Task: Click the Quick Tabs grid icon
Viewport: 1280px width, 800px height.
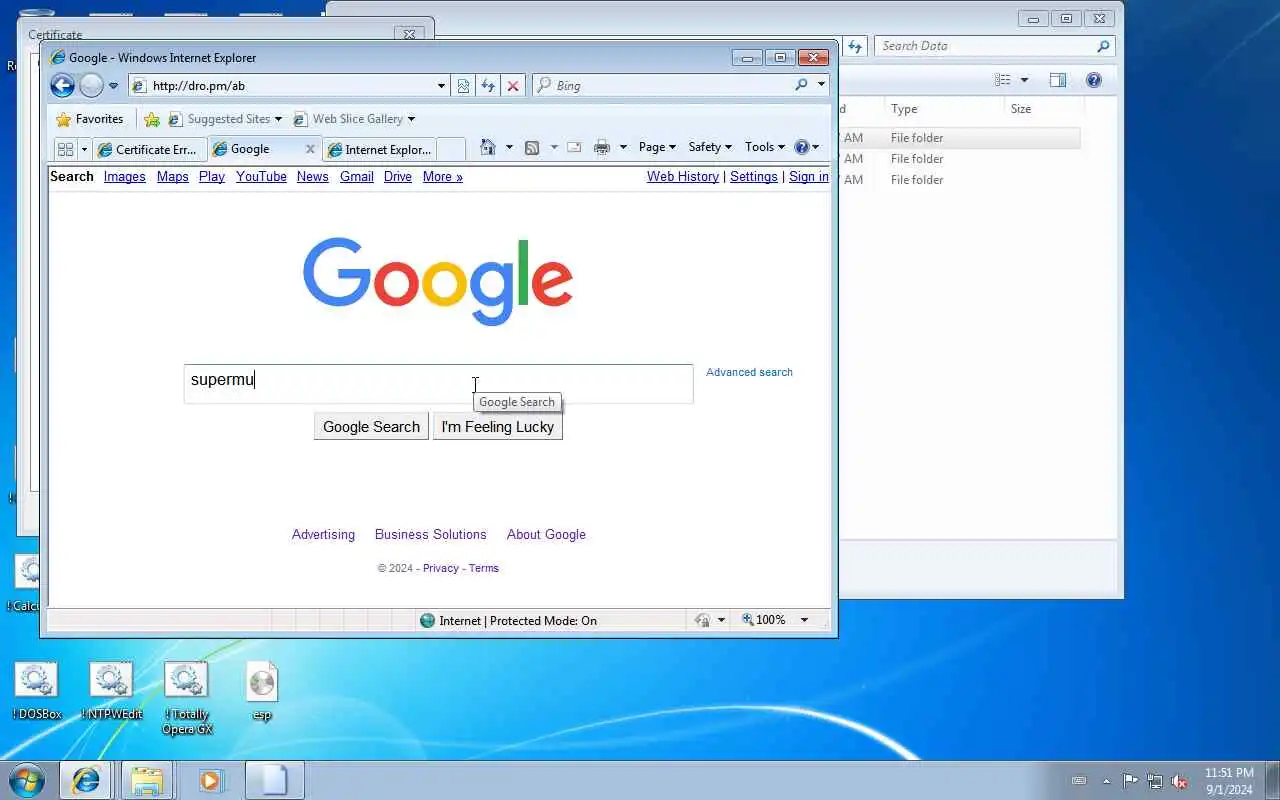Action: coord(66,149)
